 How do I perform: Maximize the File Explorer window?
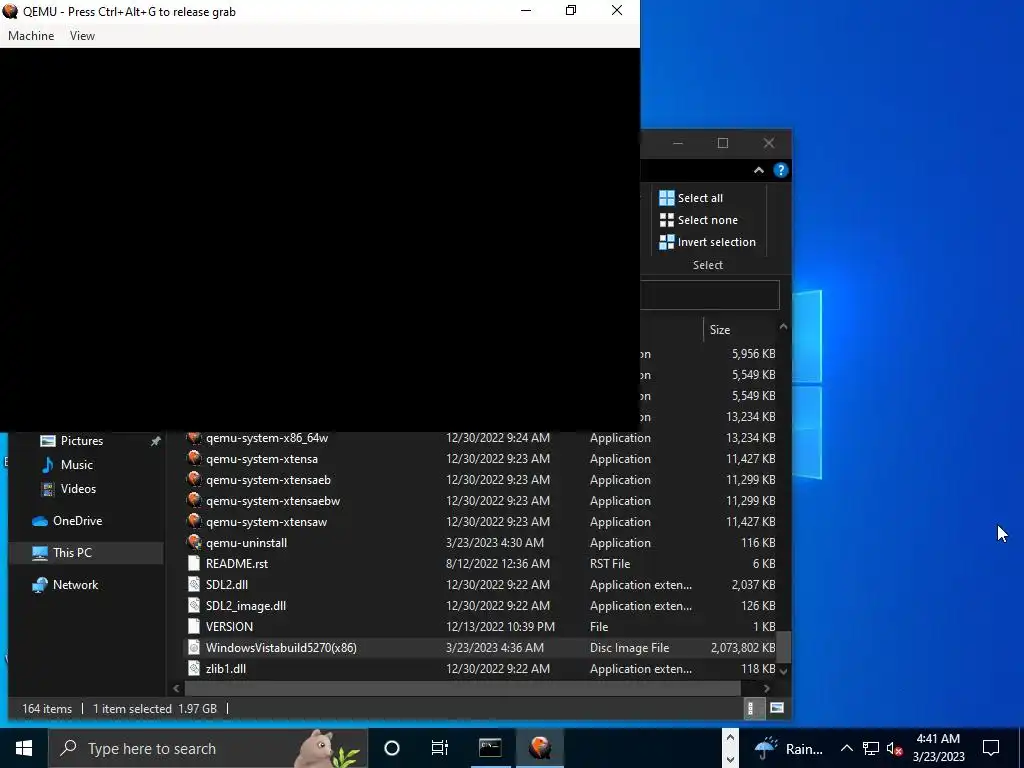pos(722,143)
